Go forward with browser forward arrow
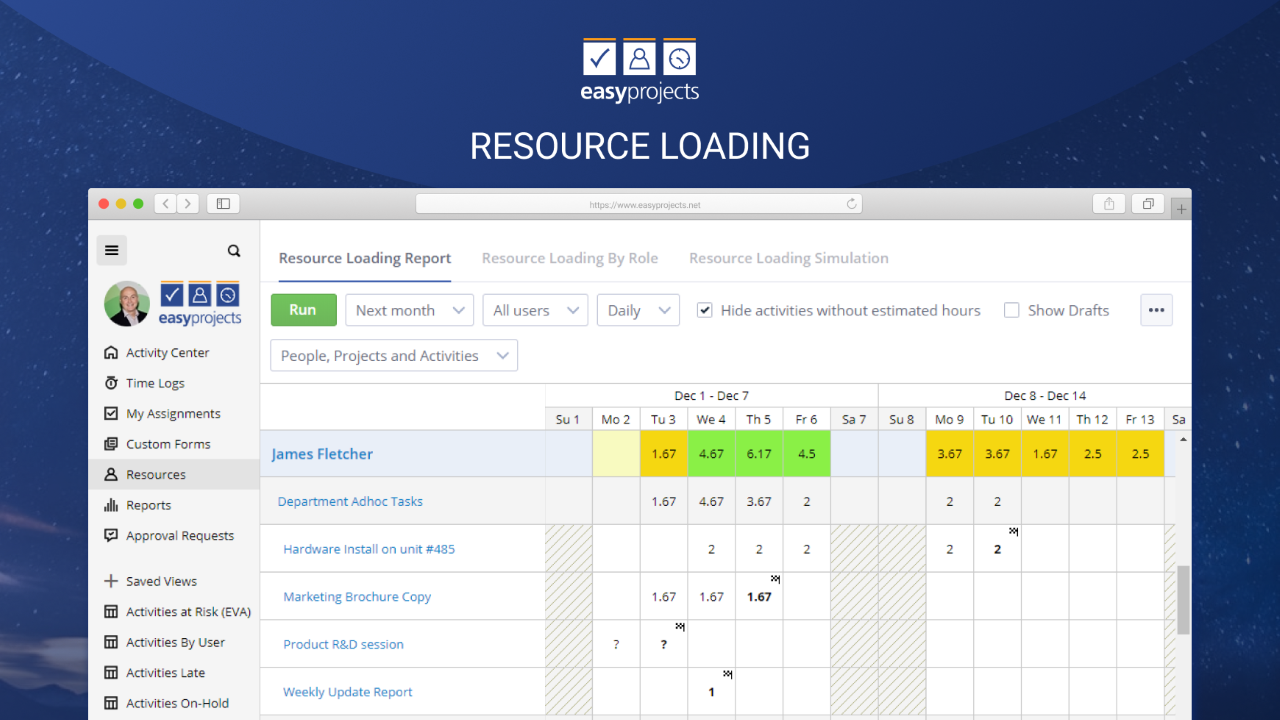Screen dimensions: 1280x720 [188, 204]
